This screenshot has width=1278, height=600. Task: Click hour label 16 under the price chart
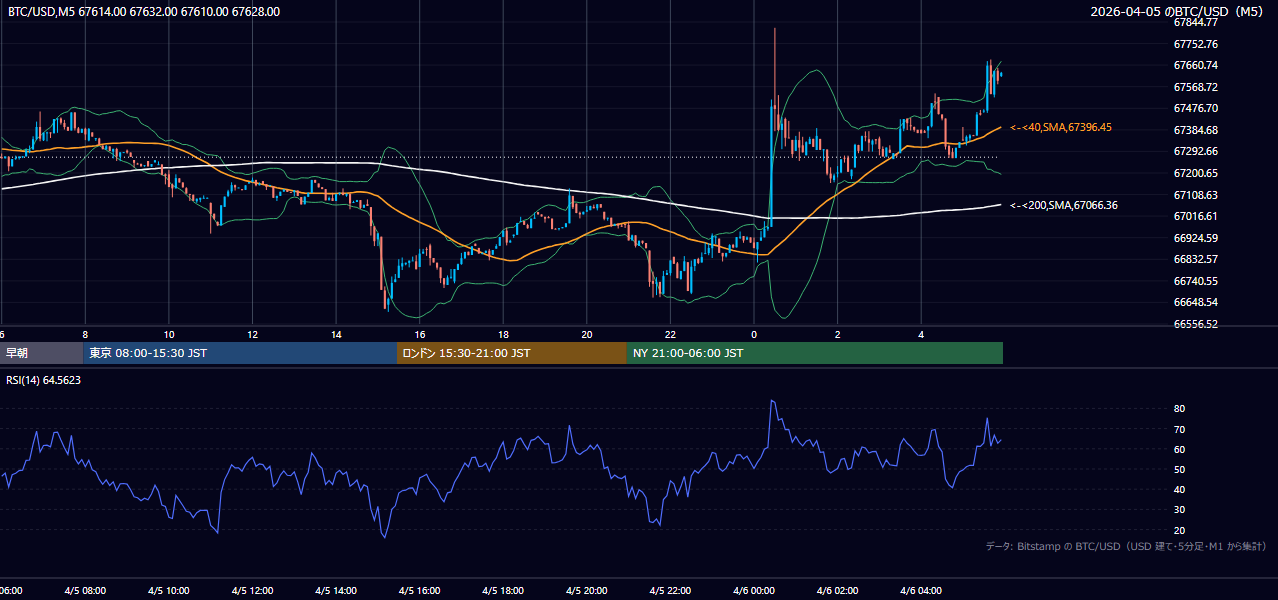click(x=420, y=335)
